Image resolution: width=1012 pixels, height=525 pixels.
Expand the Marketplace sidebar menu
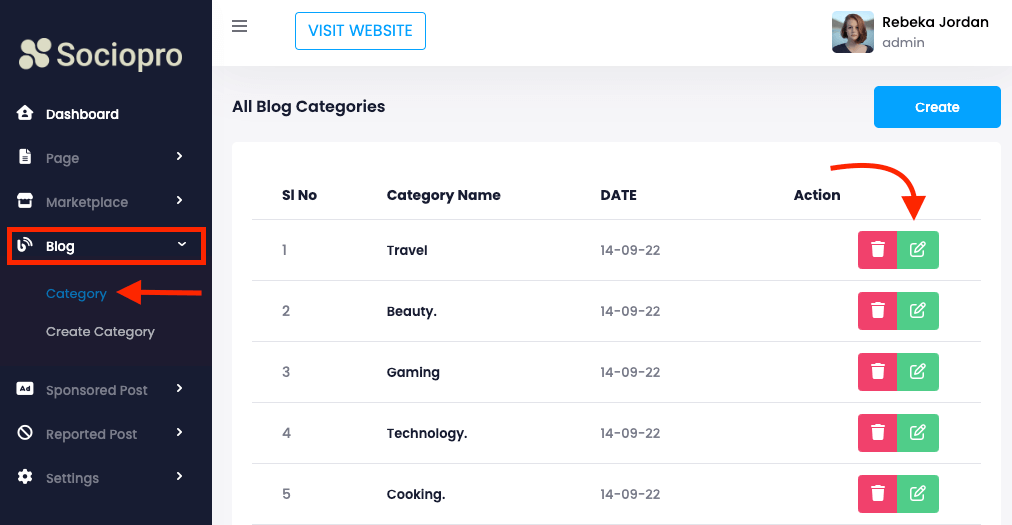[100, 202]
